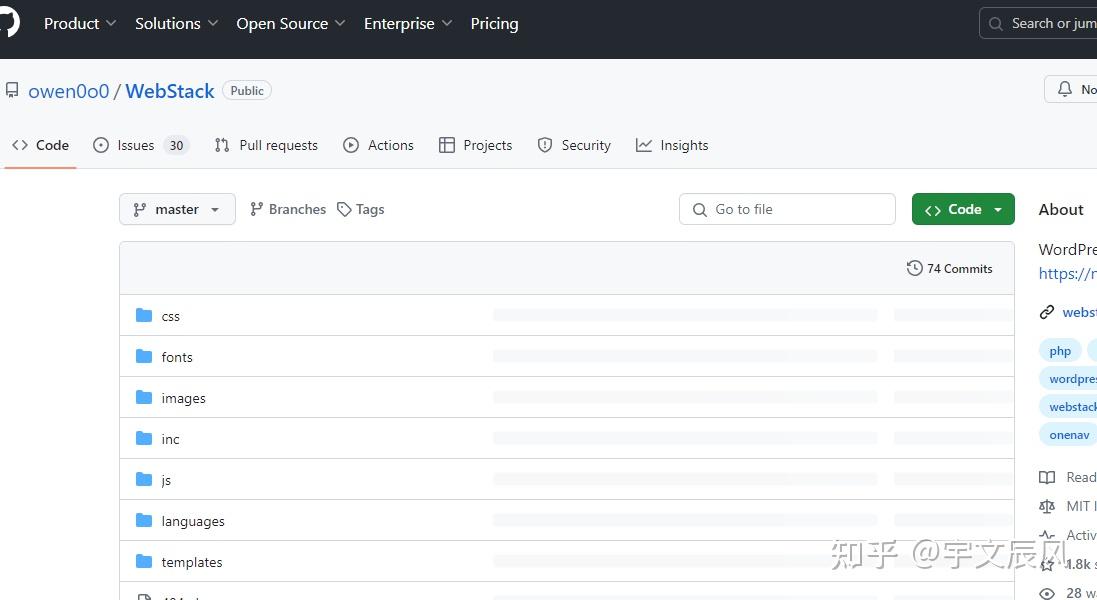Viewport: 1097px width, 600px height.
Task: Click the Public visibility badge
Action: point(246,90)
